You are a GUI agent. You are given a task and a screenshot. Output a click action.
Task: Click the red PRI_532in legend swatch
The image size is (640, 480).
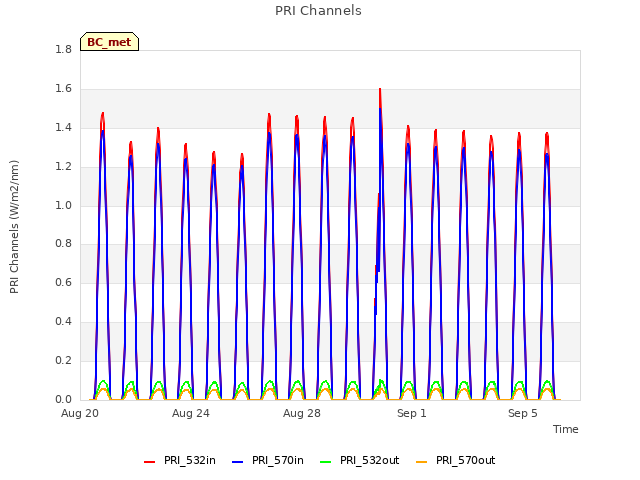[149, 461]
